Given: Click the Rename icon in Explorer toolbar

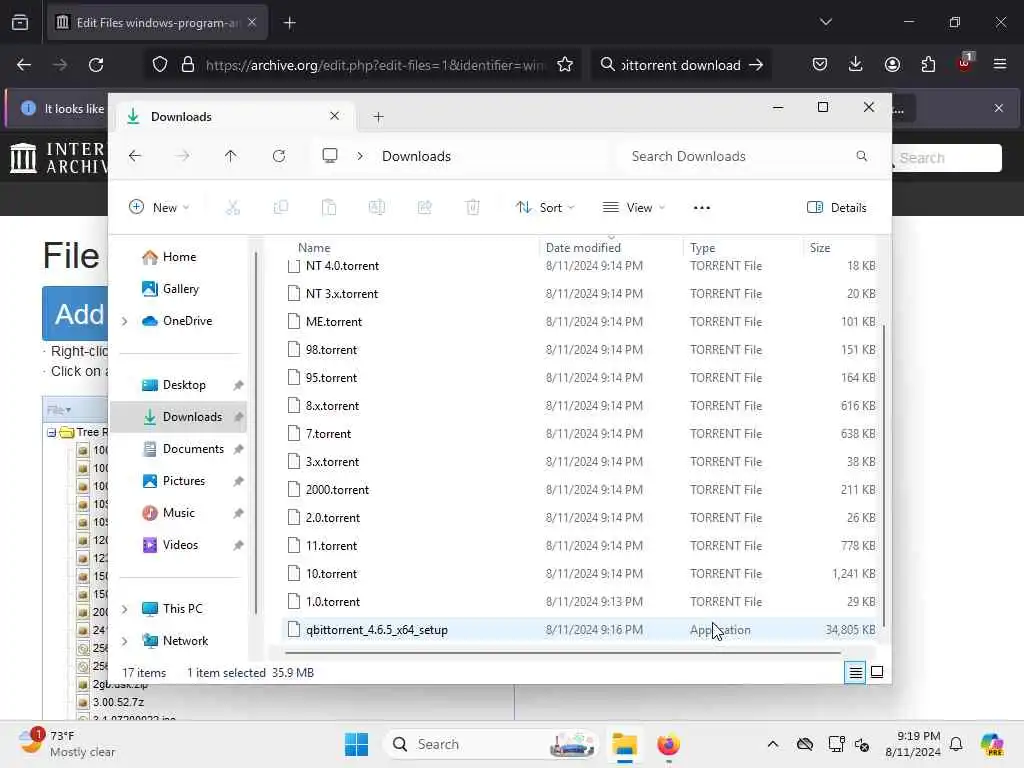Looking at the screenshot, I should [377, 208].
